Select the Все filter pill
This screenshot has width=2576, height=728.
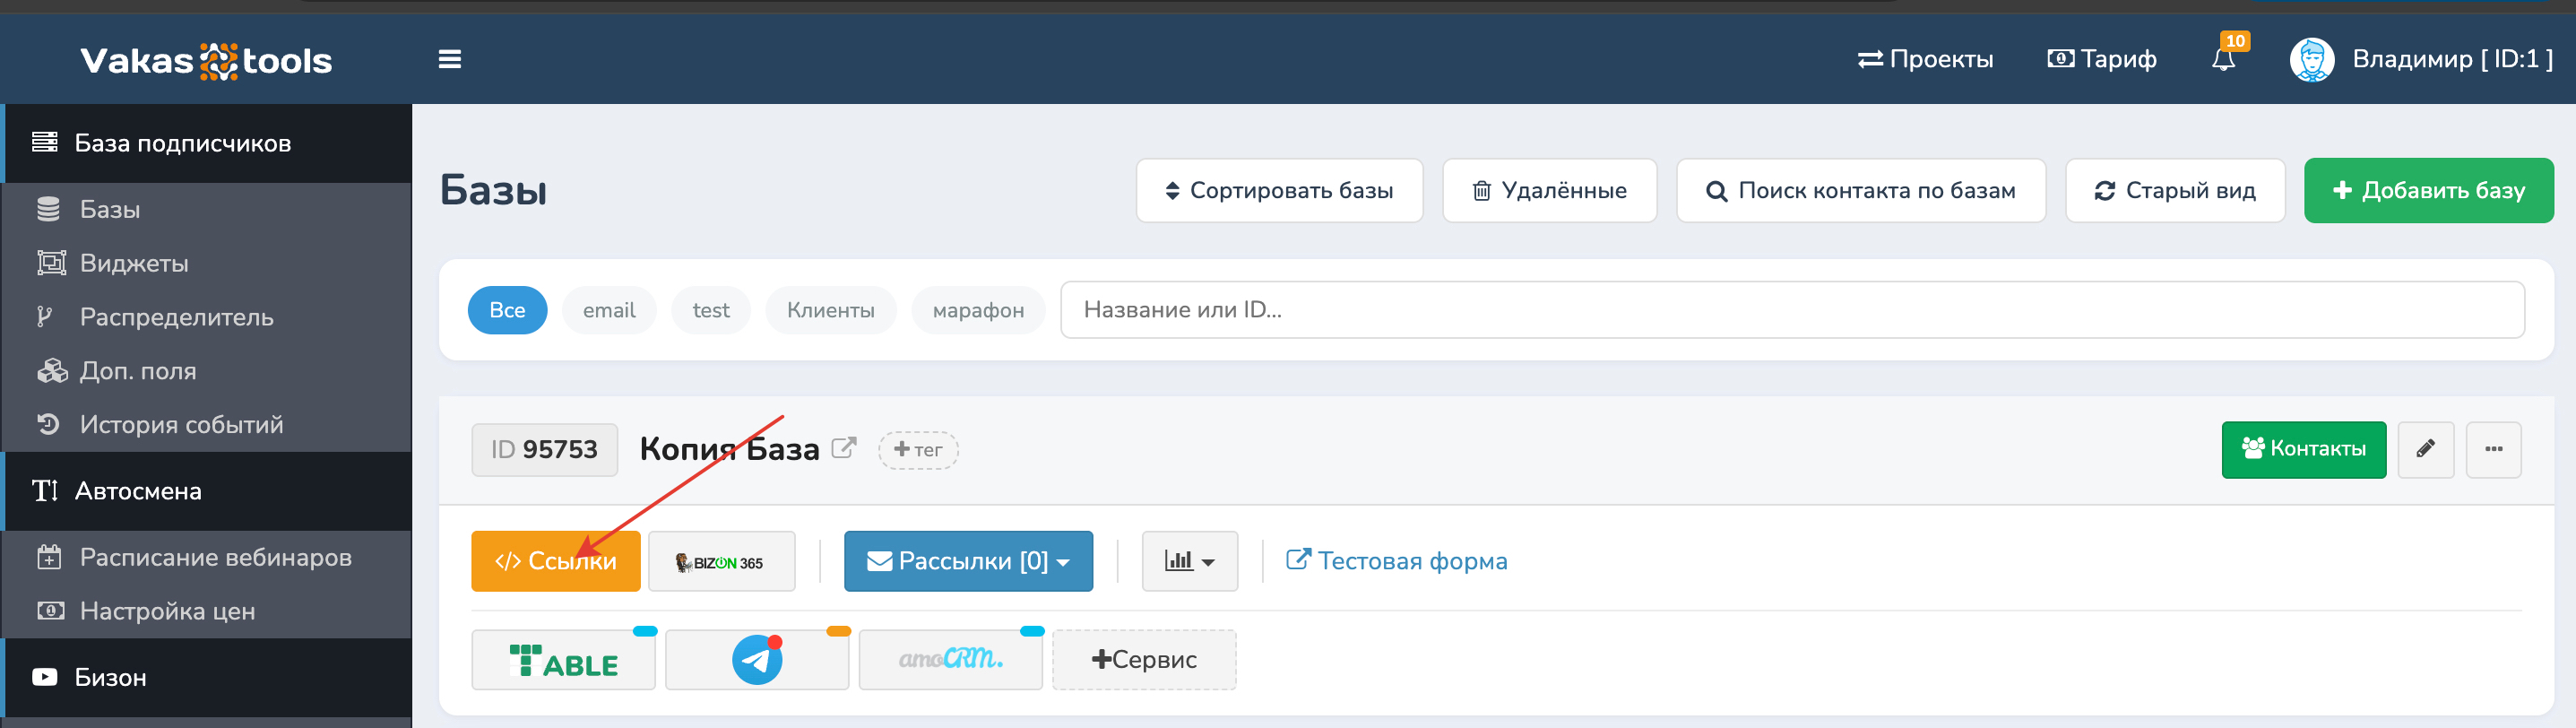pos(507,310)
